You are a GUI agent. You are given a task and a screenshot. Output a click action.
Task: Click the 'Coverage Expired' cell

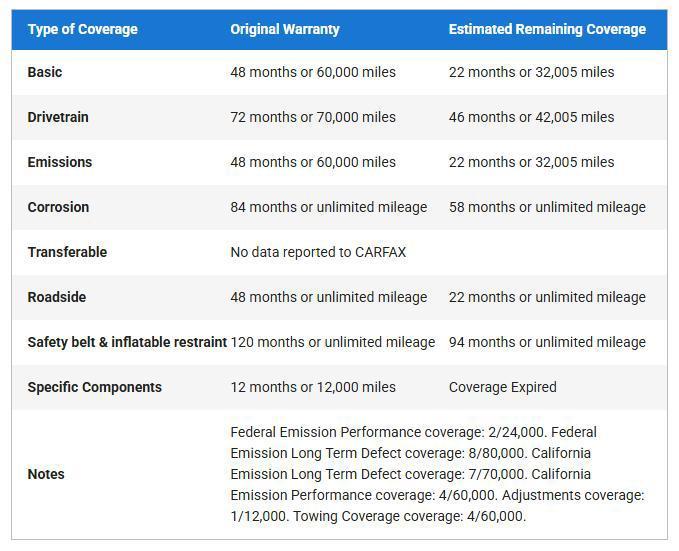(502, 387)
